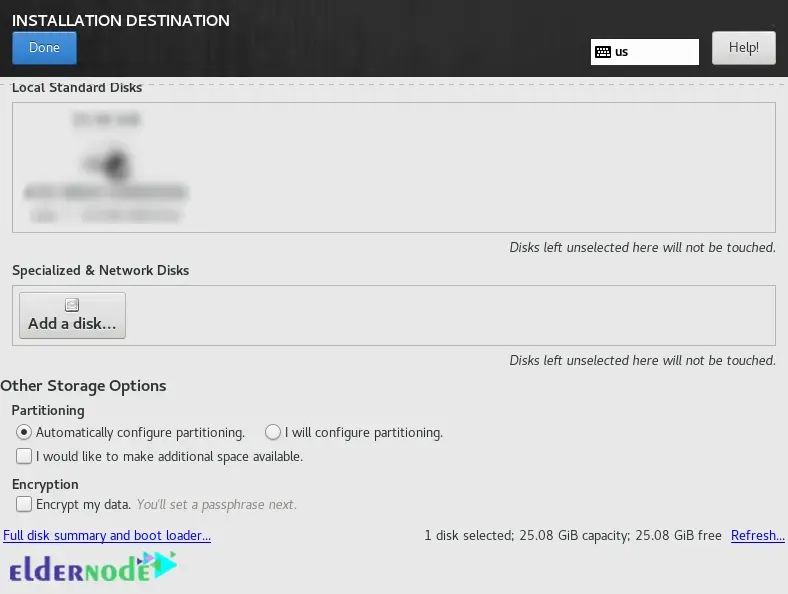Enable 'make additional space available' checkbox
Screen dimensions: 788x594
24,456
